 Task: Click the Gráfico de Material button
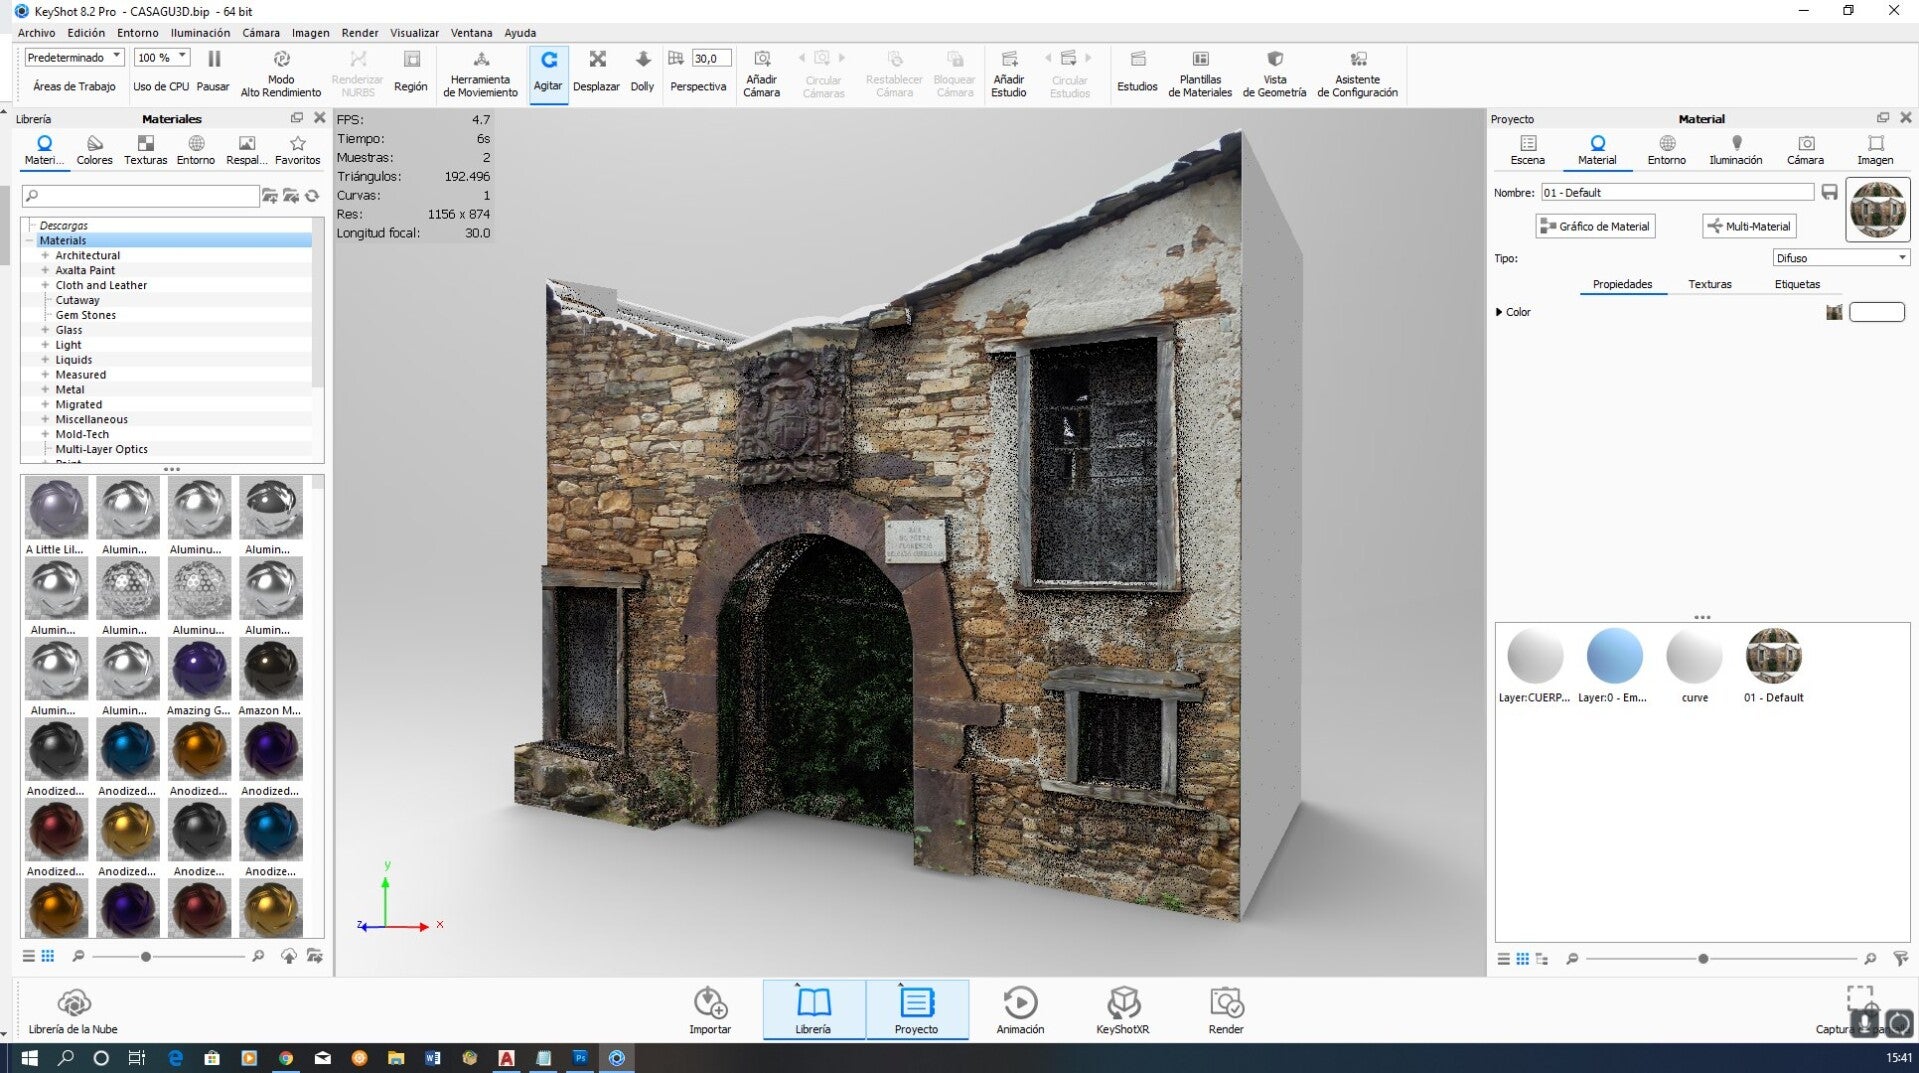[x=1595, y=226]
